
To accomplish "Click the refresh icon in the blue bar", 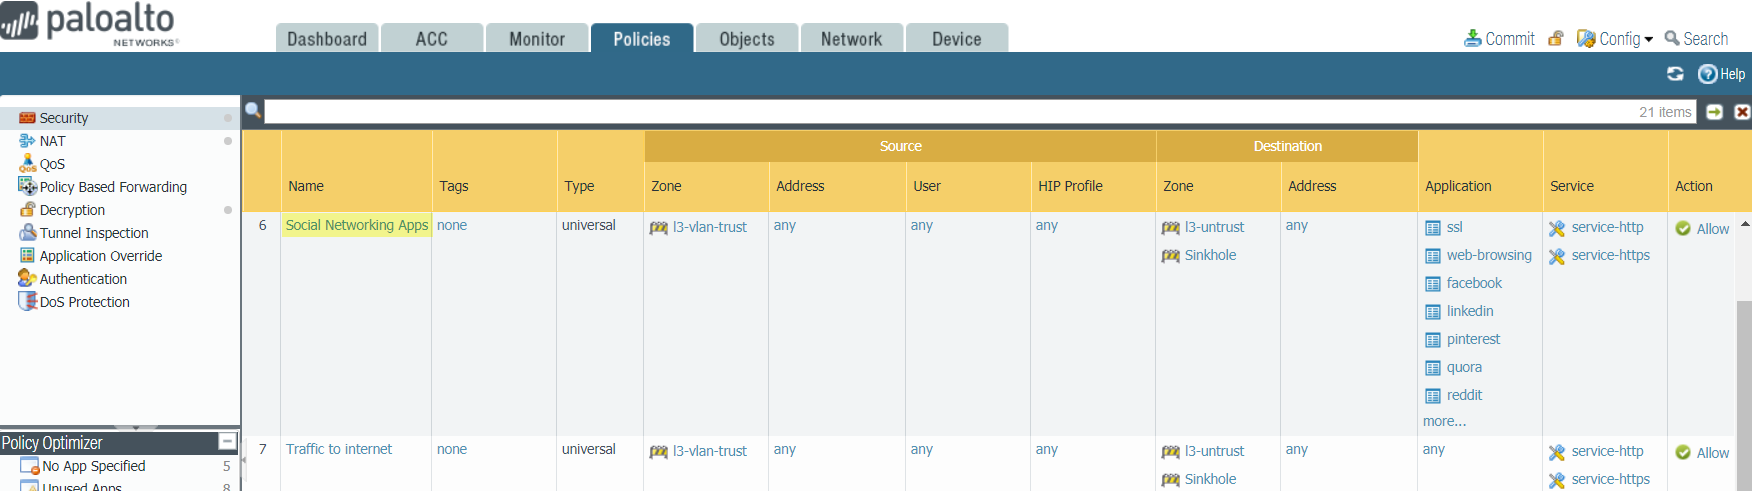I will [1675, 74].
